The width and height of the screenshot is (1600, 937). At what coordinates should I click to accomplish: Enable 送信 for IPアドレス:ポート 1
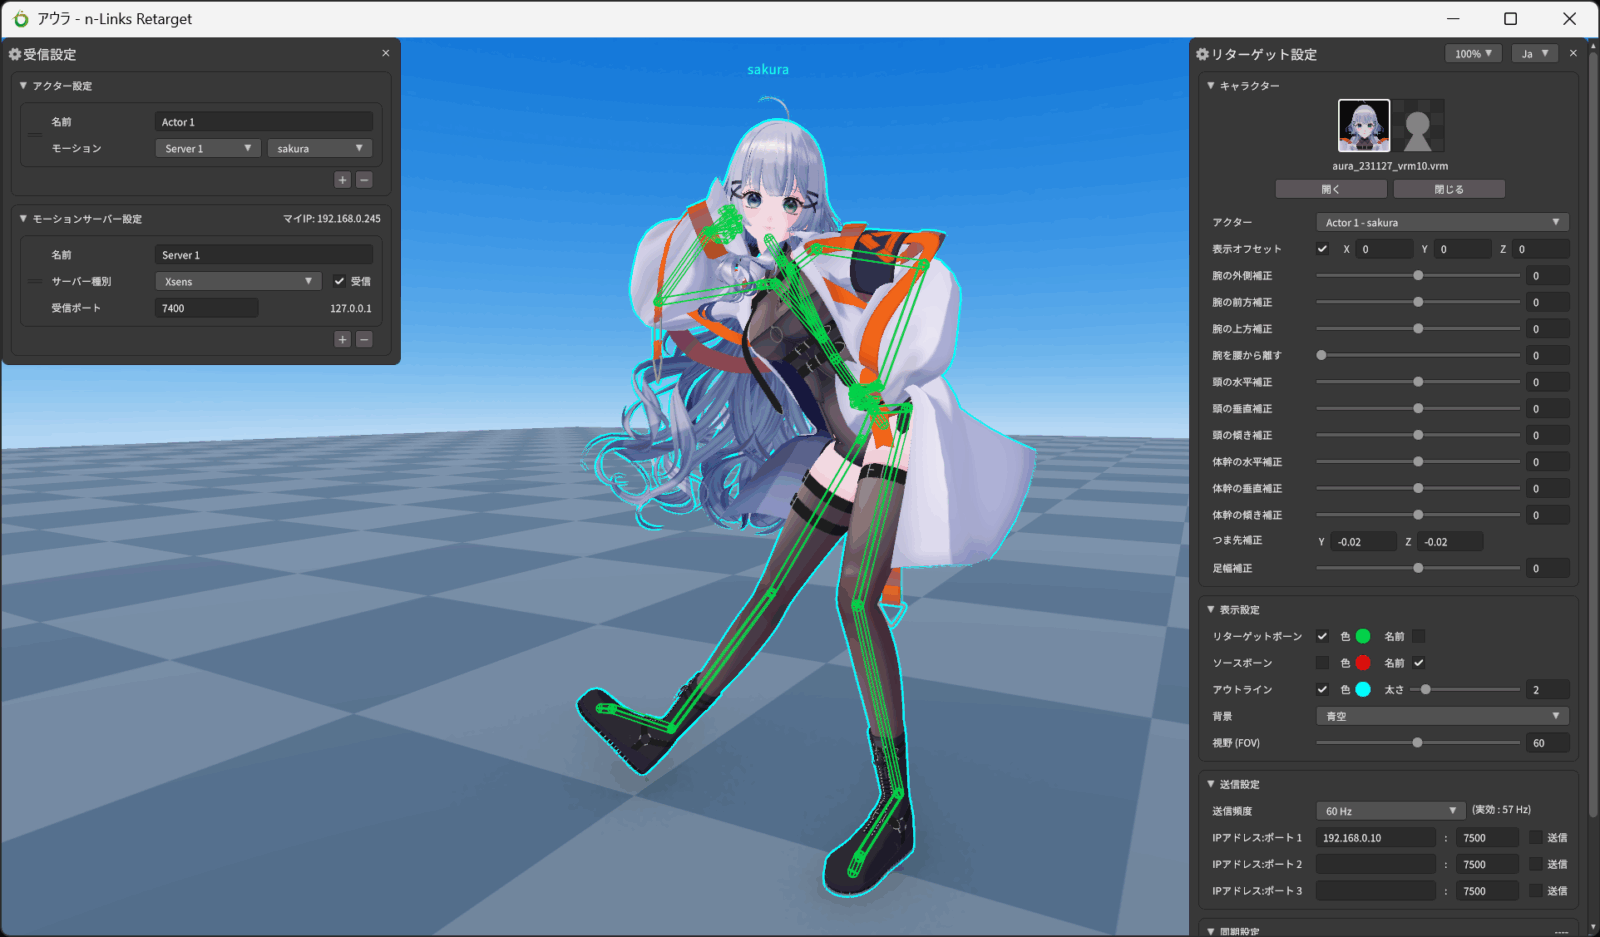(1535, 838)
